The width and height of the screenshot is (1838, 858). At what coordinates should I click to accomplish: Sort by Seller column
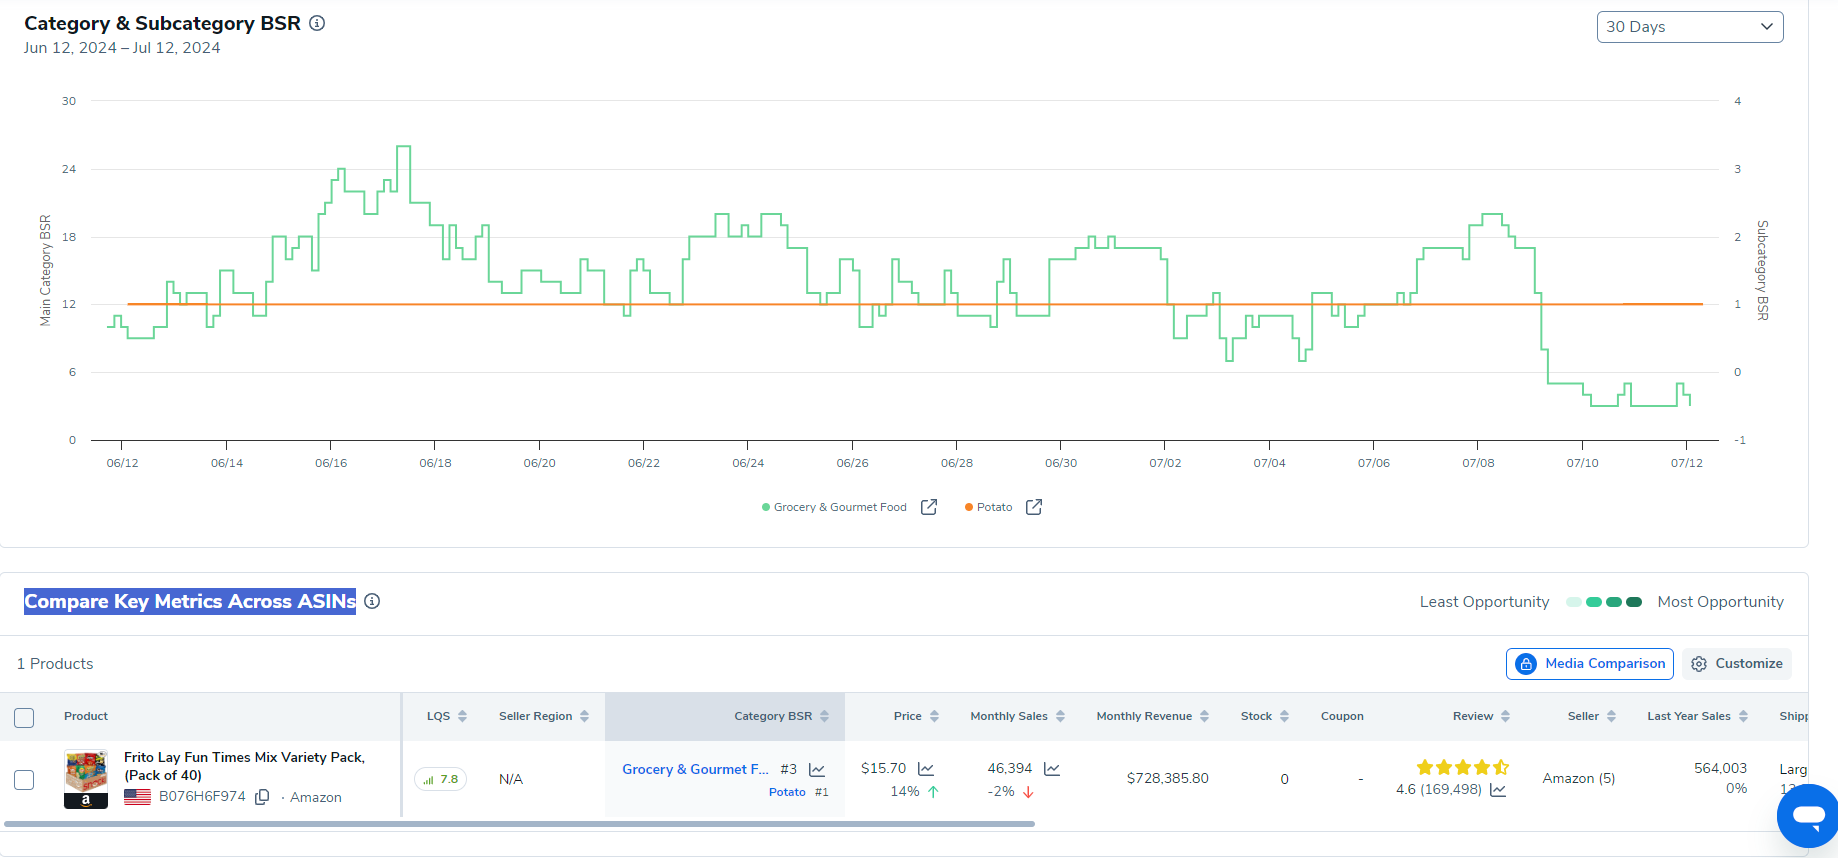pos(1611,716)
